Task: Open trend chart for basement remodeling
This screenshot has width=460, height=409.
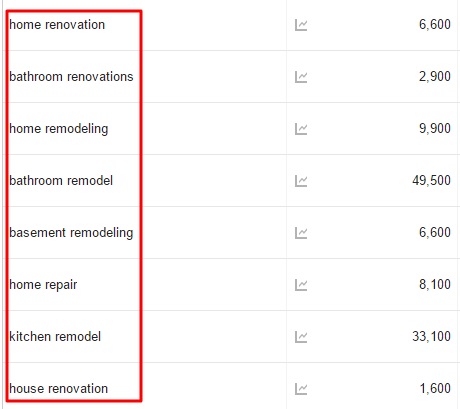Action: (x=301, y=233)
